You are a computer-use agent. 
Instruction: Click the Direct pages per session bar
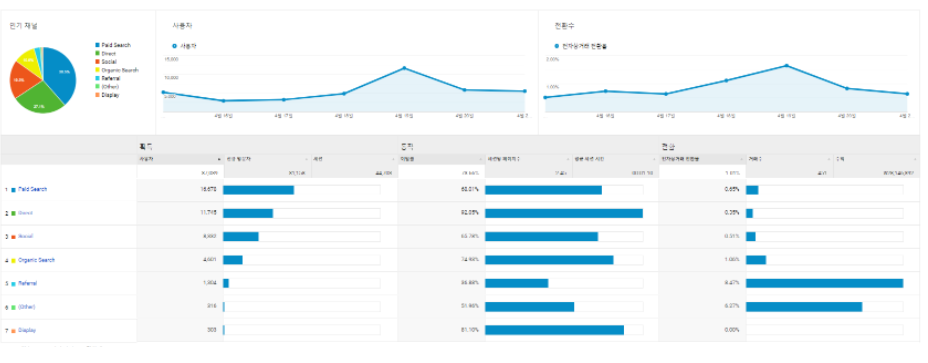564,213
